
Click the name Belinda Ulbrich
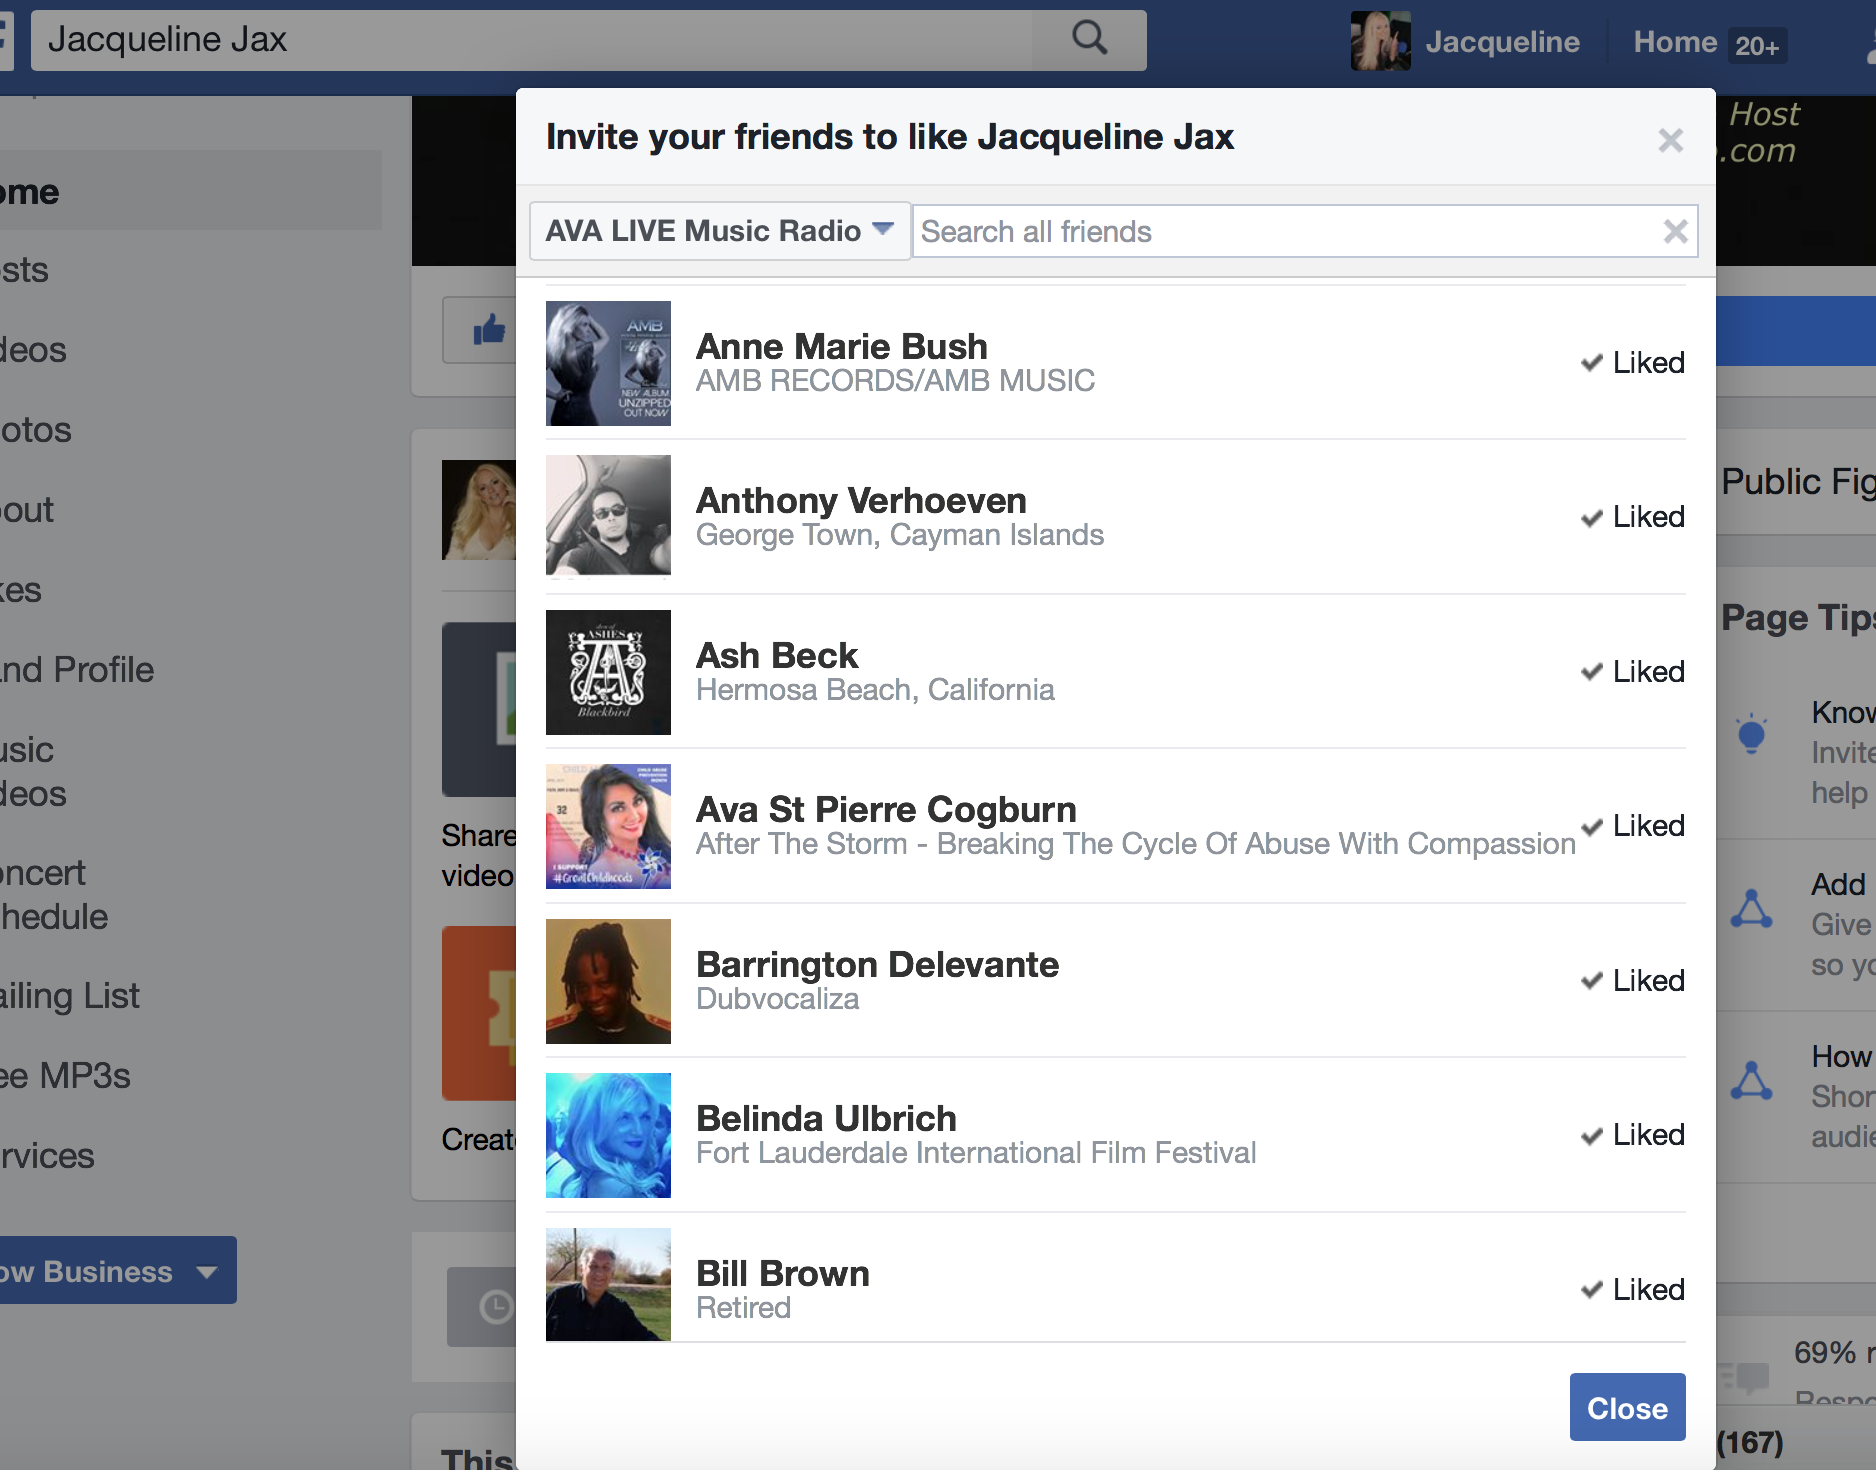tap(826, 1118)
